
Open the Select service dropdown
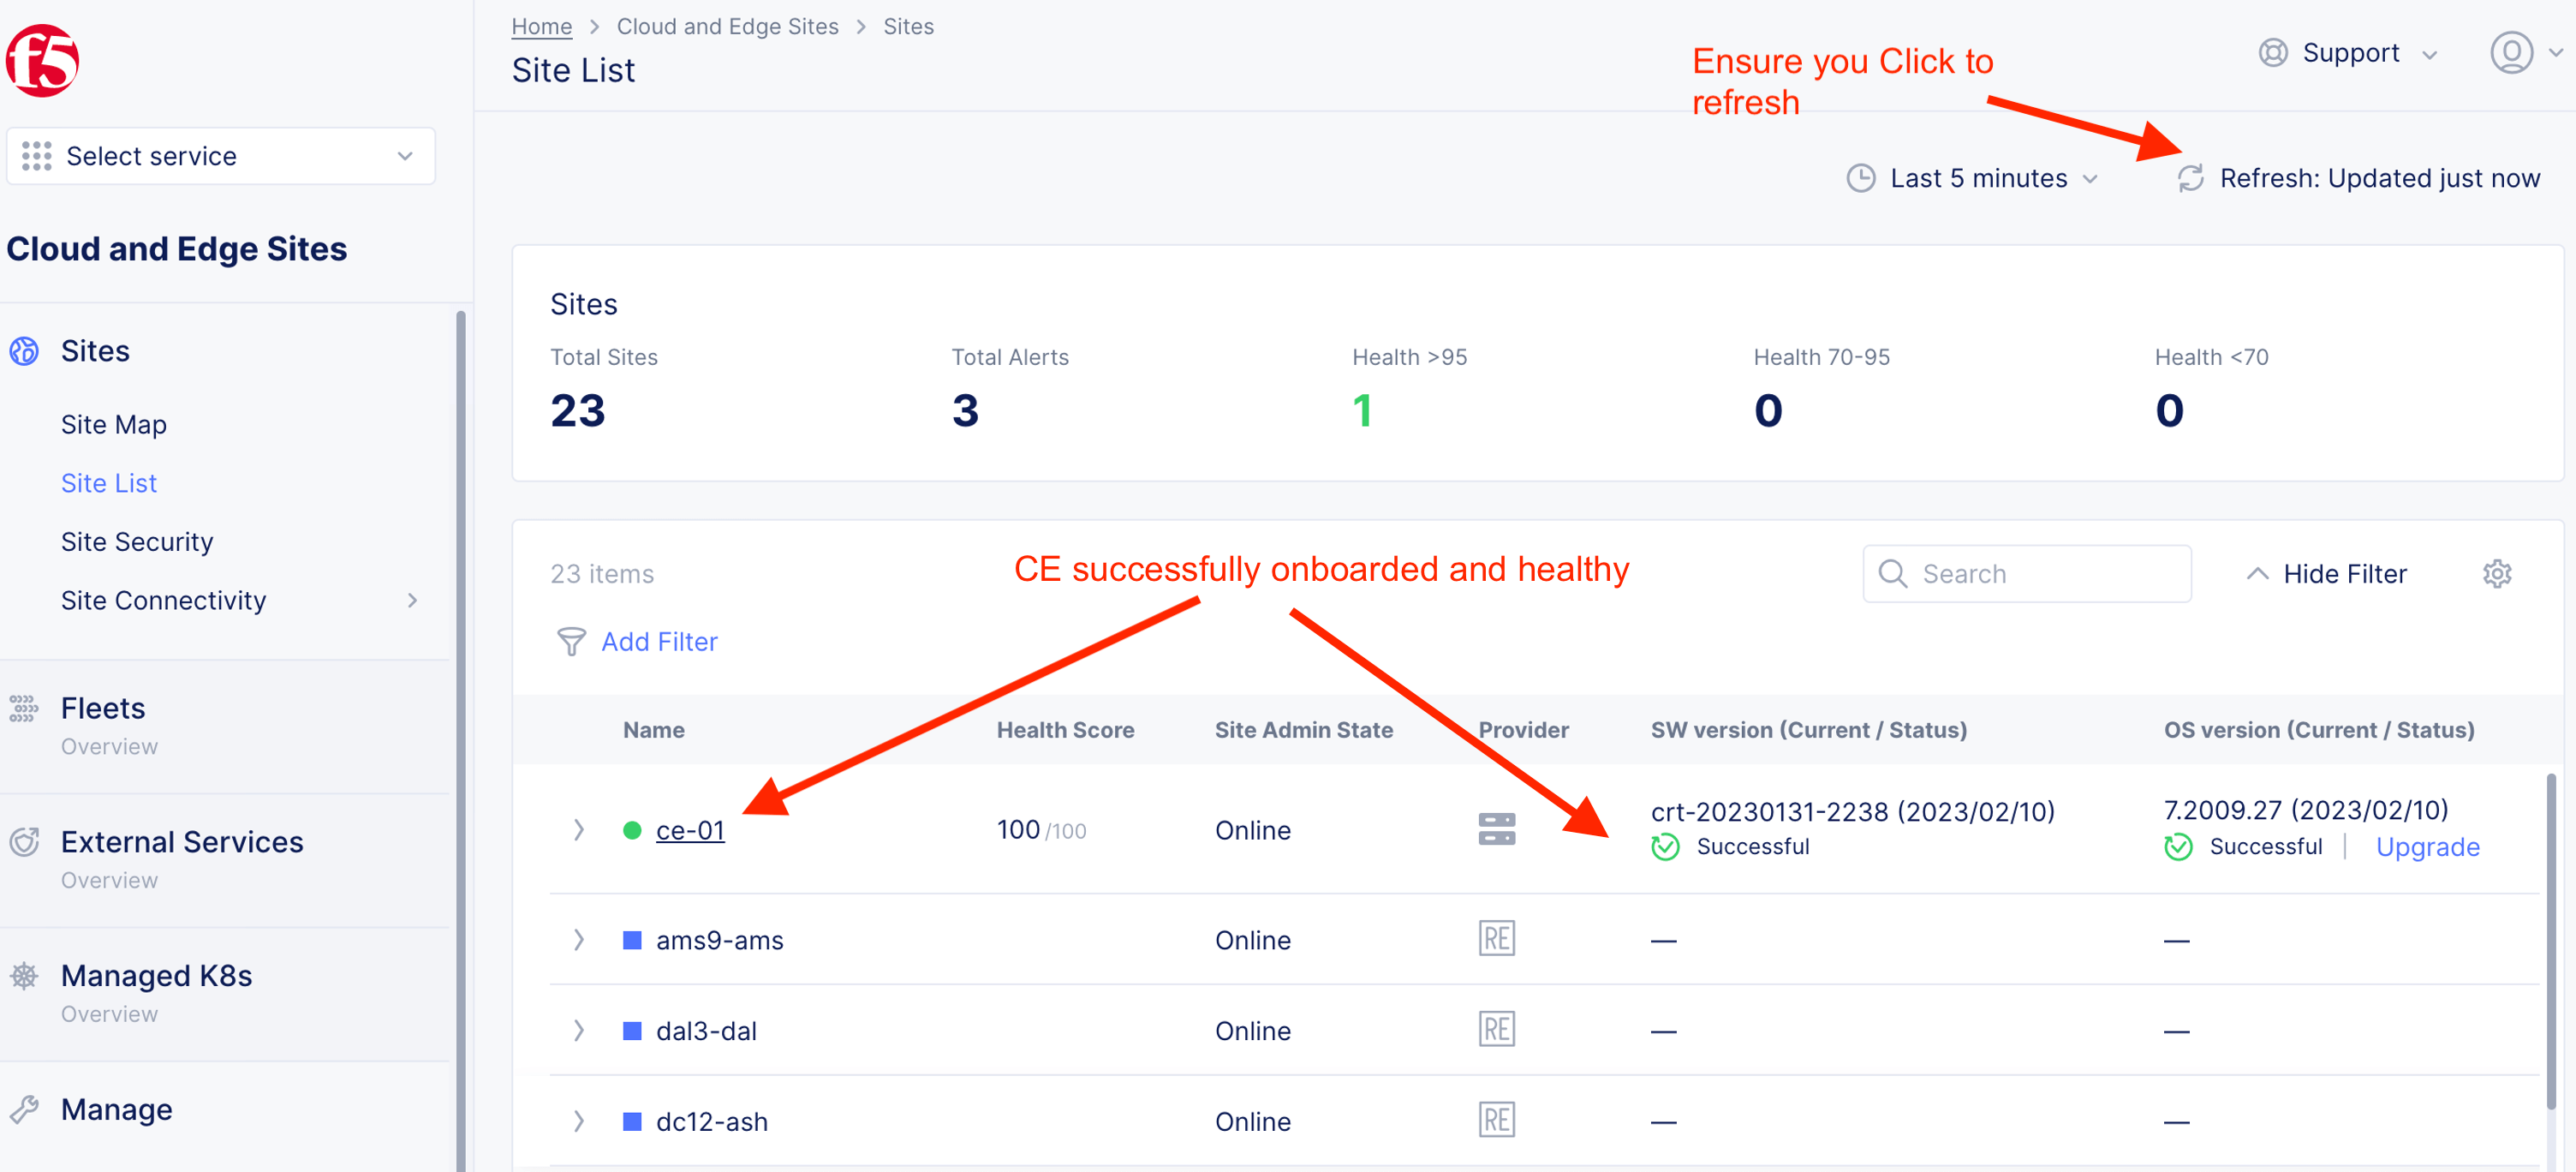pos(221,156)
